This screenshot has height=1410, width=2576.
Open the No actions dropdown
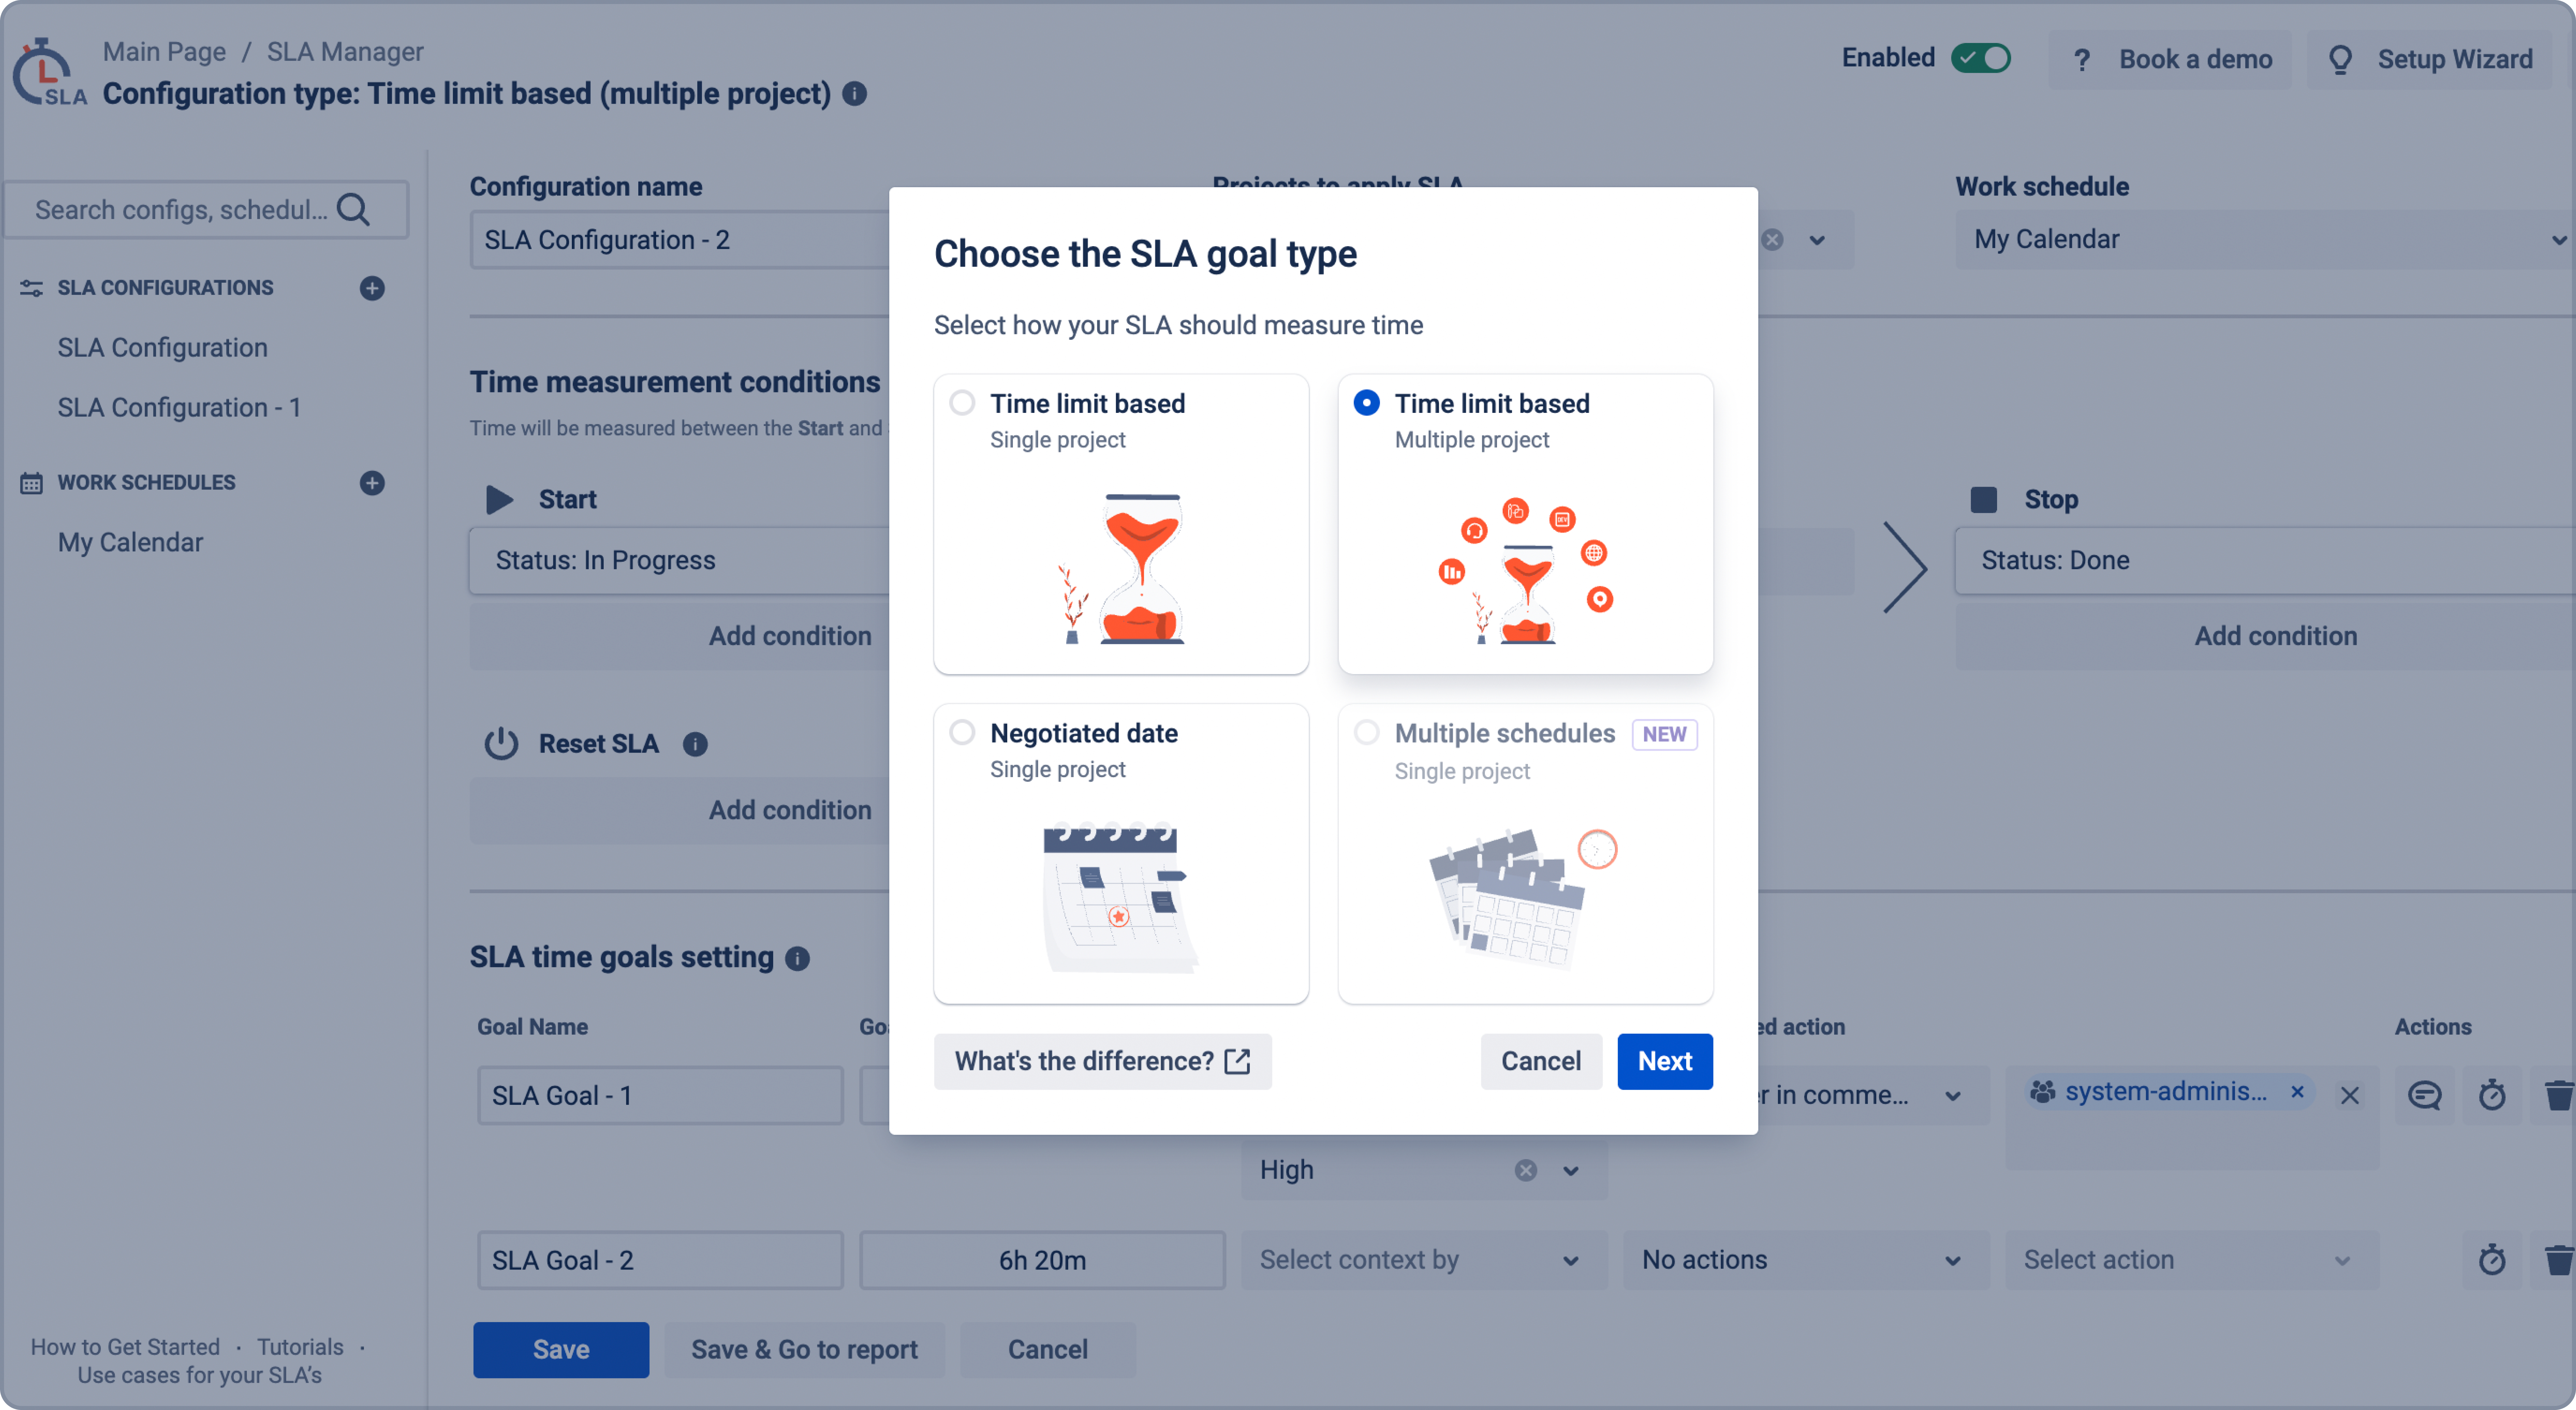pos(1803,1260)
